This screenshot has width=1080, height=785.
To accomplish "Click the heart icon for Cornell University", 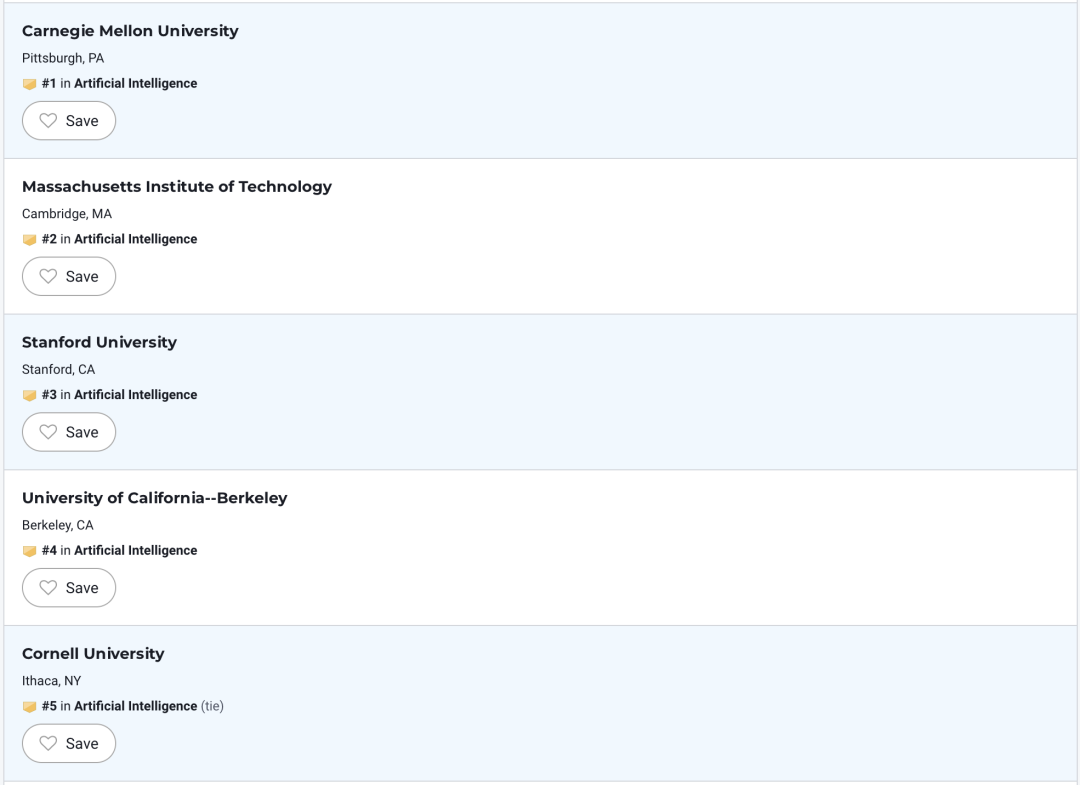I will point(48,743).
